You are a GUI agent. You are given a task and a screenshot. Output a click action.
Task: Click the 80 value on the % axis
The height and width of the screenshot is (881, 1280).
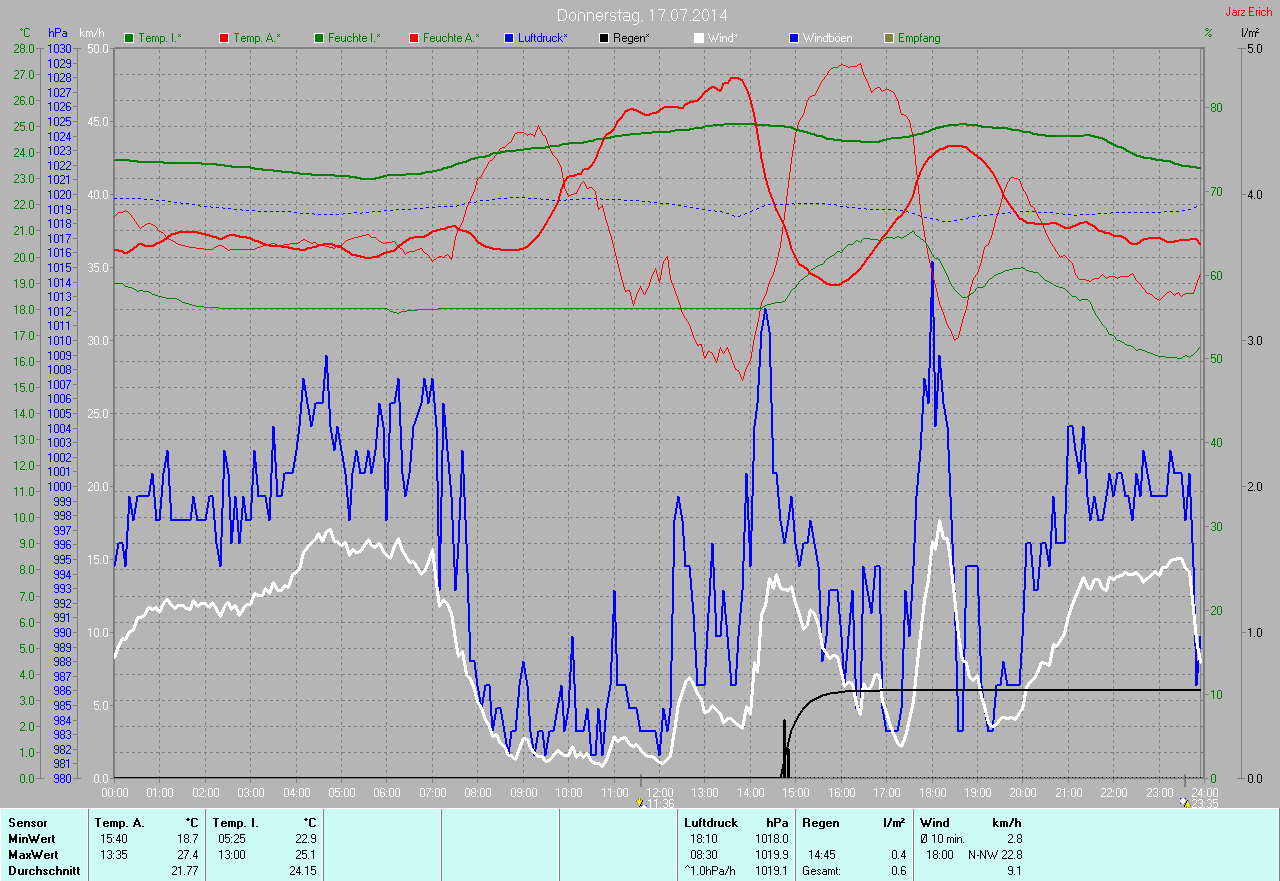pyautogui.click(x=1214, y=107)
